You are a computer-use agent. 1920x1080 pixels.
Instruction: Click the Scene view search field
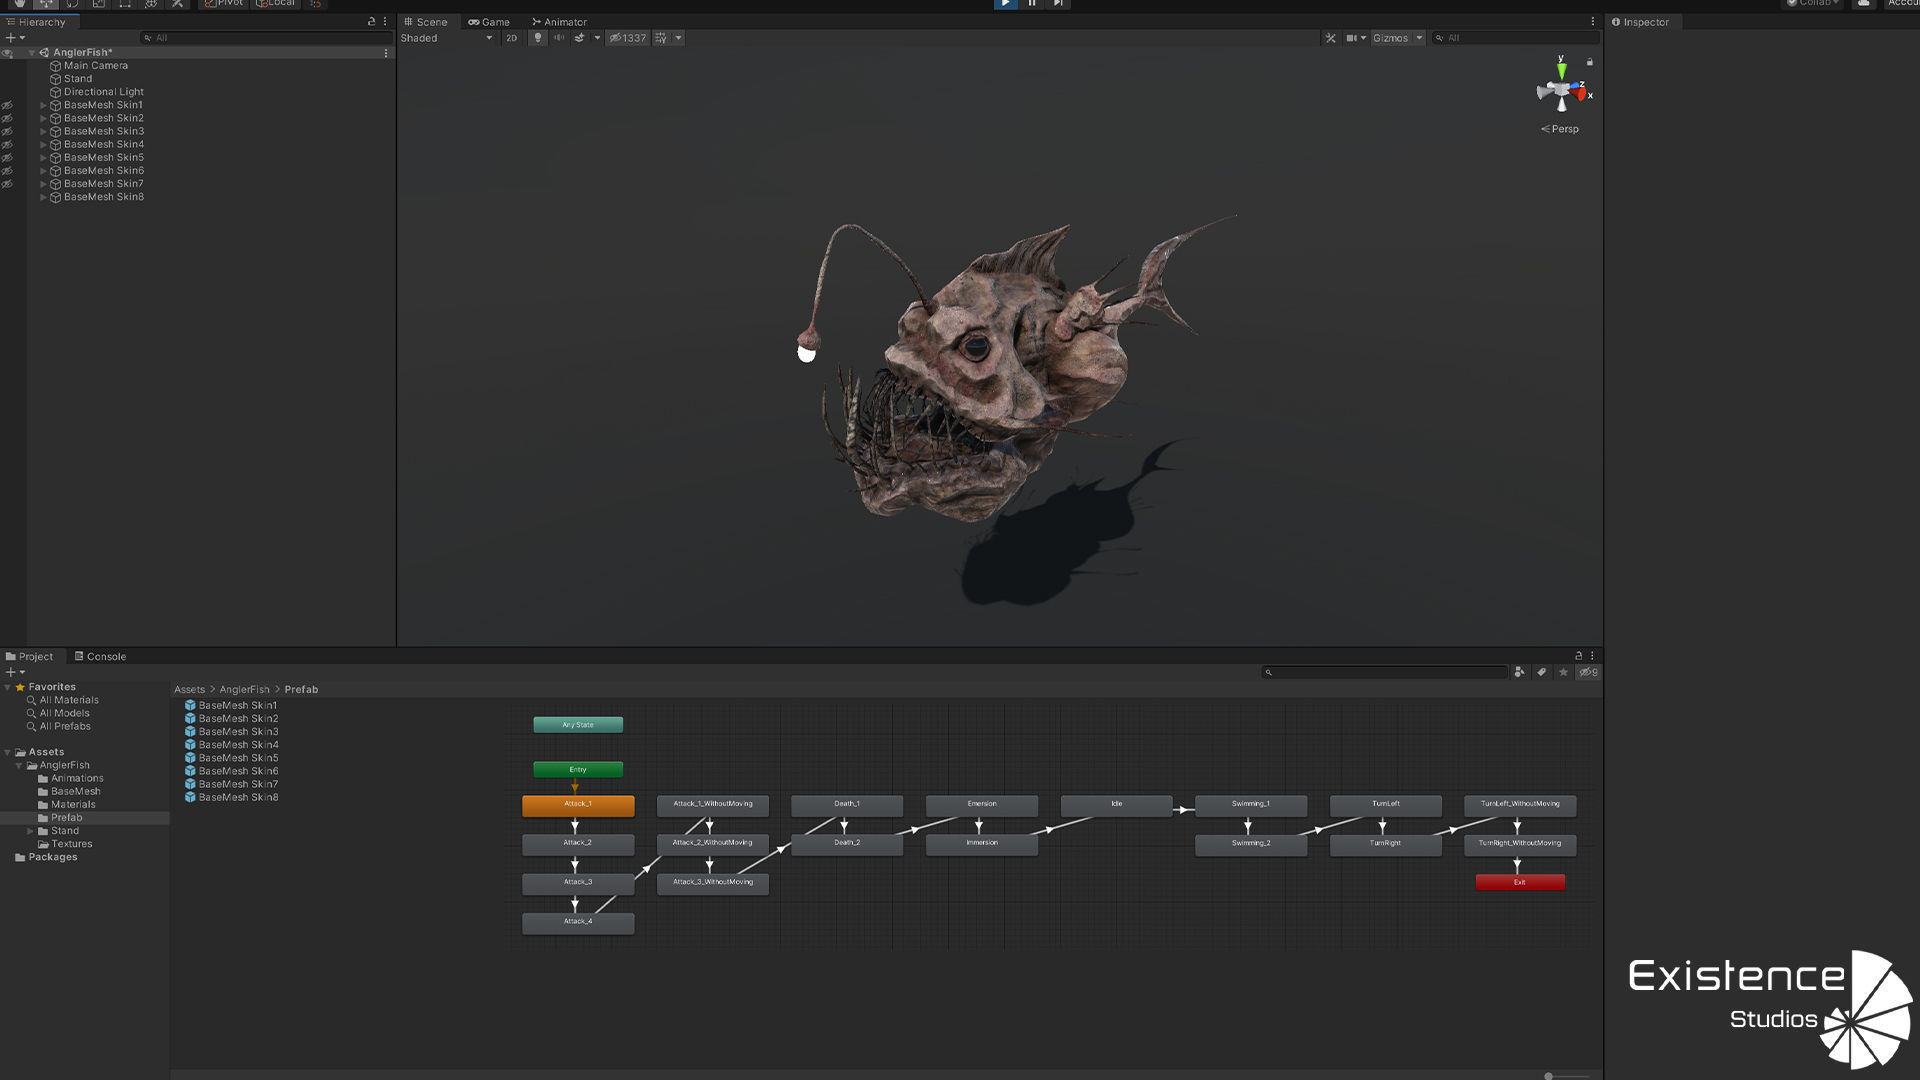pos(1514,38)
